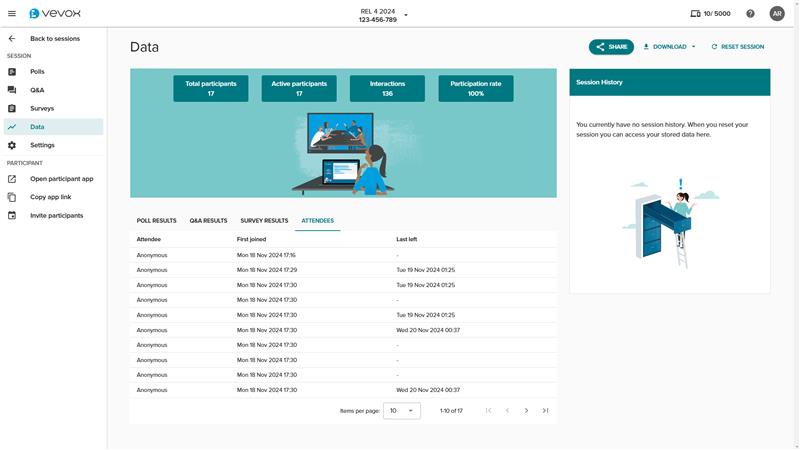This screenshot has height=450, width=800.
Task: Click the Interactions stat card
Action: coord(387,89)
